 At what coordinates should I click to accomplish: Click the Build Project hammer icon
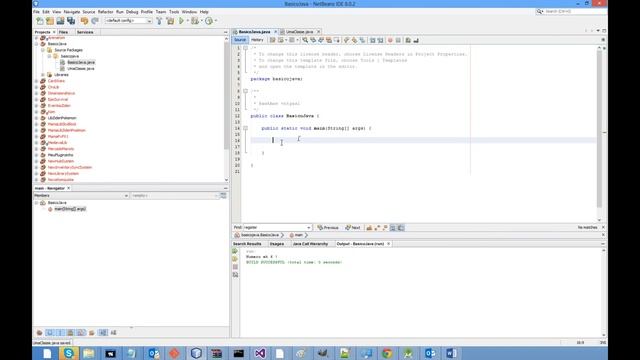pyautogui.click(x=159, y=21)
